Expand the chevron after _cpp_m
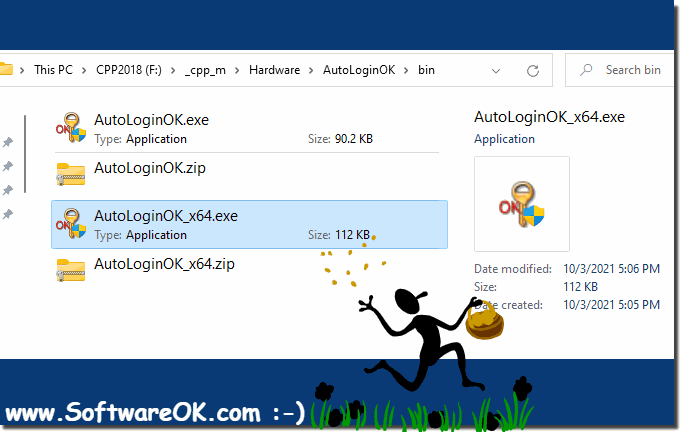Viewport: 681px width, 432px height. click(237, 70)
